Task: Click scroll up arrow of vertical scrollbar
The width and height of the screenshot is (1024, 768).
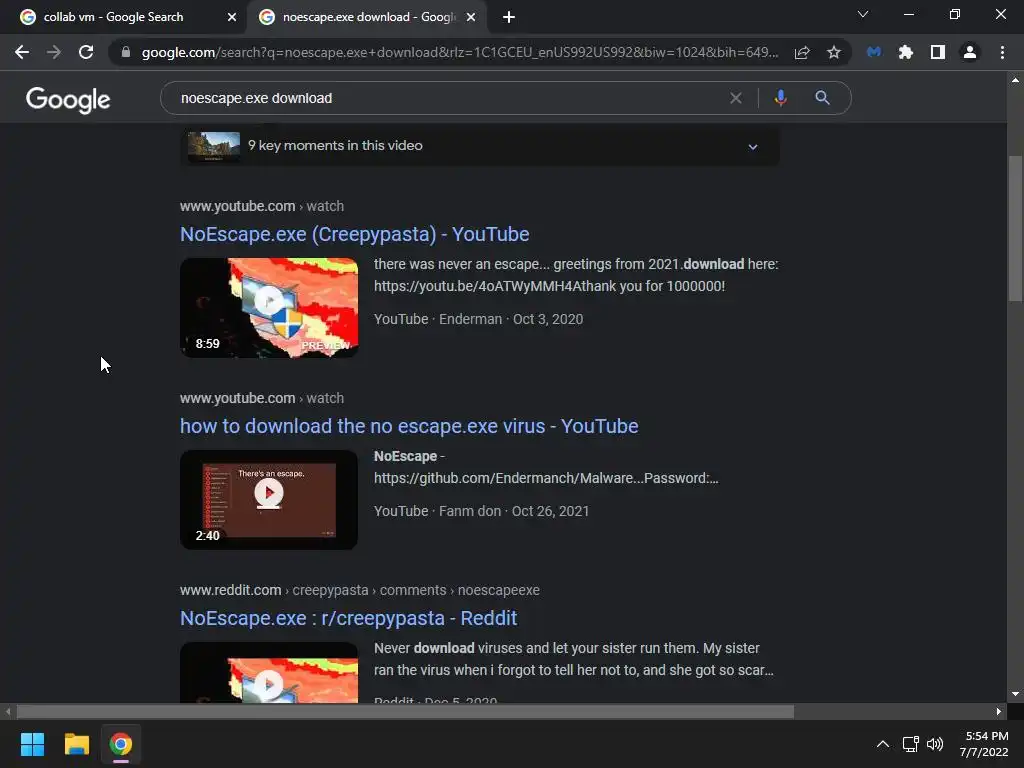Action: pyautogui.click(x=1015, y=80)
